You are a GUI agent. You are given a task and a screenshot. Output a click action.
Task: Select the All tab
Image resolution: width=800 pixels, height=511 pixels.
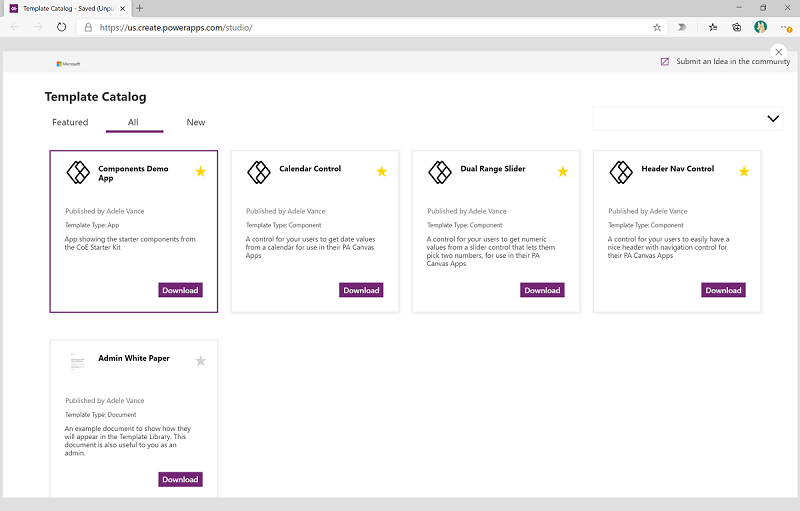pyautogui.click(x=133, y=122)
